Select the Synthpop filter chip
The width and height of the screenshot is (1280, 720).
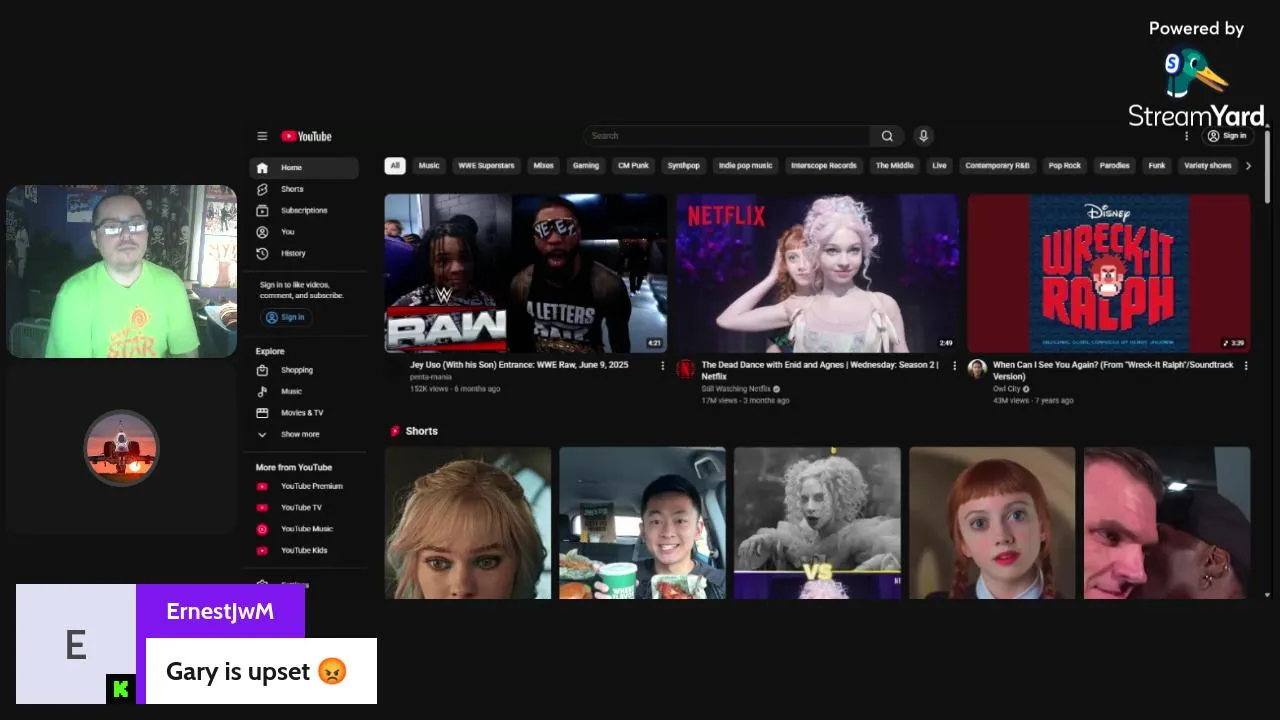(684, 166)
